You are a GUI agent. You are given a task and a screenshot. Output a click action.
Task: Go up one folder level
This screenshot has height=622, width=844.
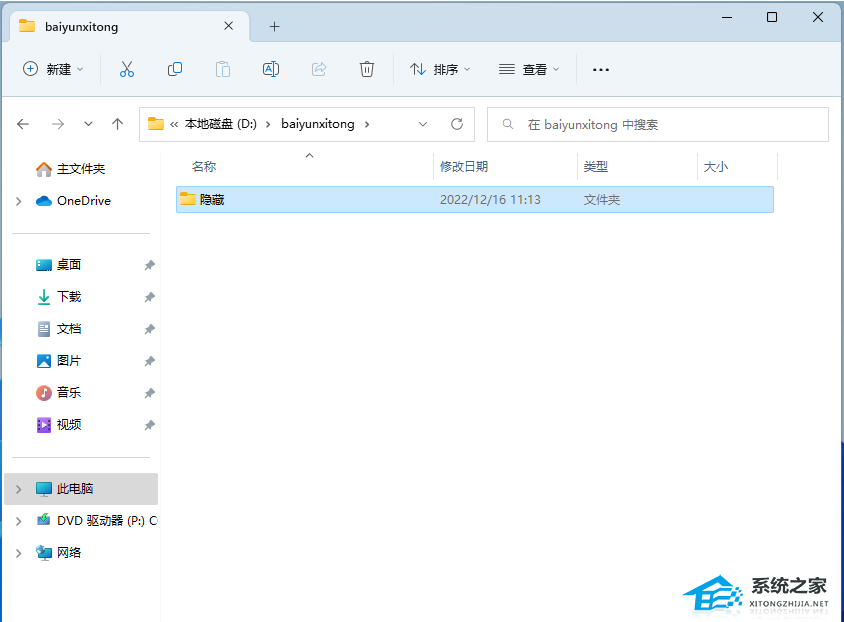[117, 124]
